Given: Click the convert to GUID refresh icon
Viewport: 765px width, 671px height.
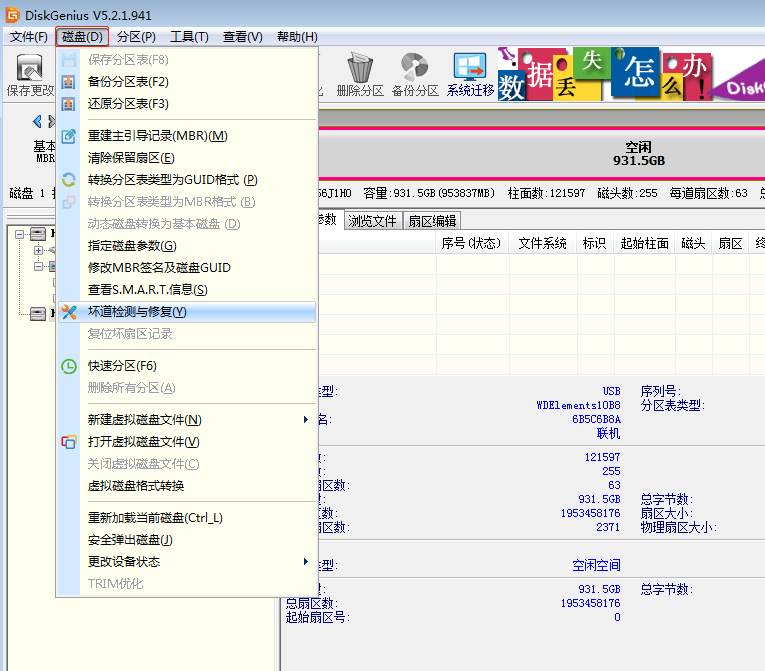Looking at the screenshot, I should [x=68, y=180].
